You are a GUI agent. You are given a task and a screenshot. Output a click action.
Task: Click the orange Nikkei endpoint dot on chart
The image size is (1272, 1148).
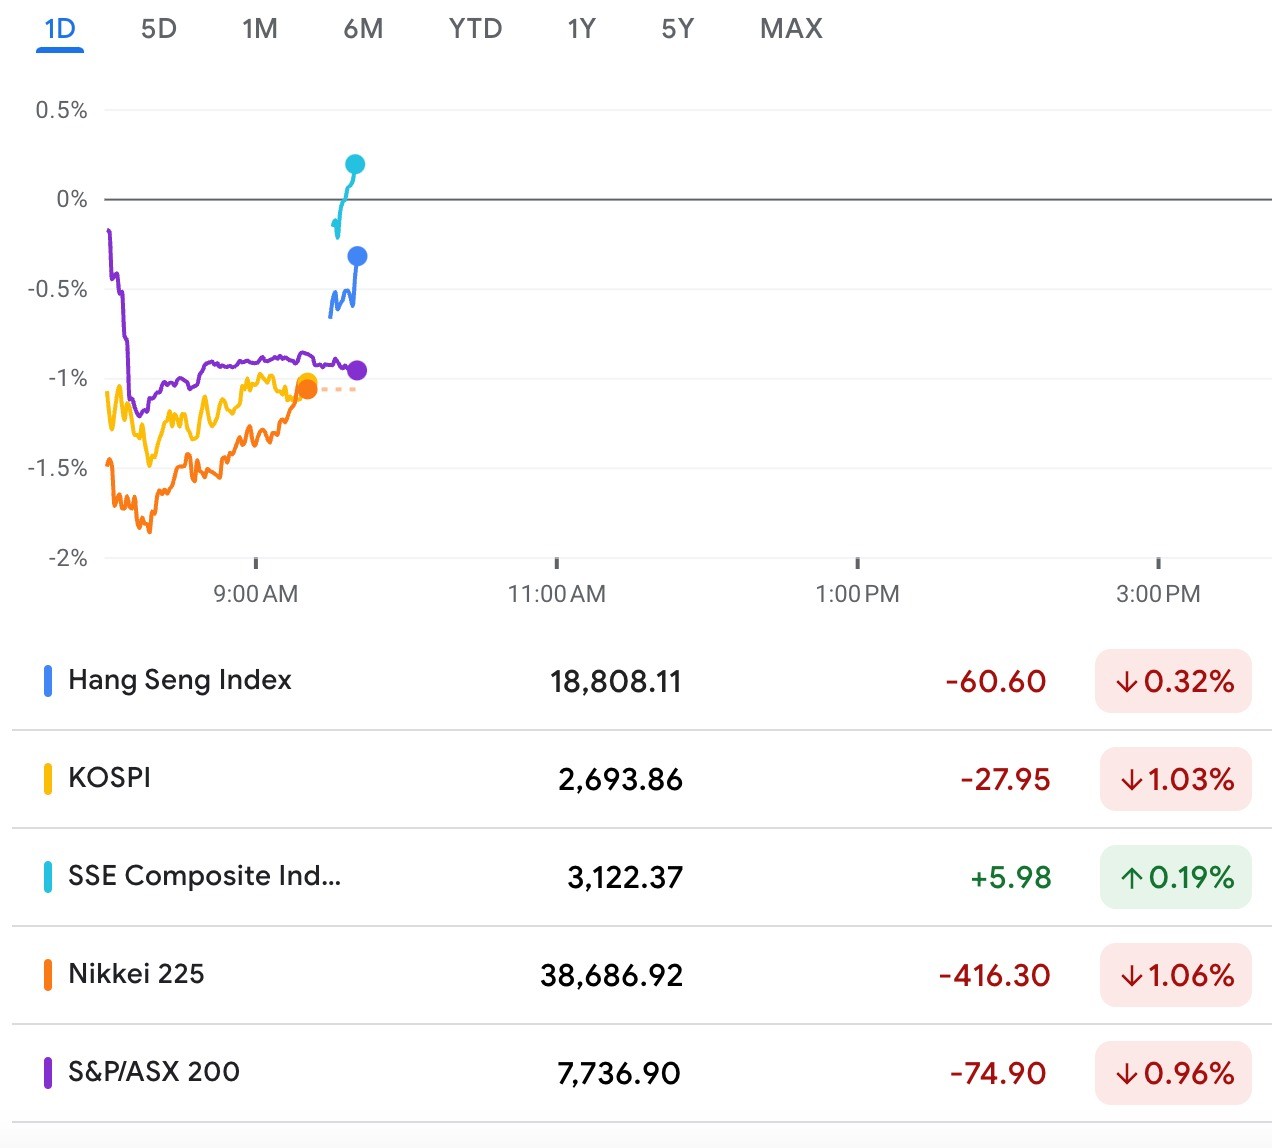point(307,389)
